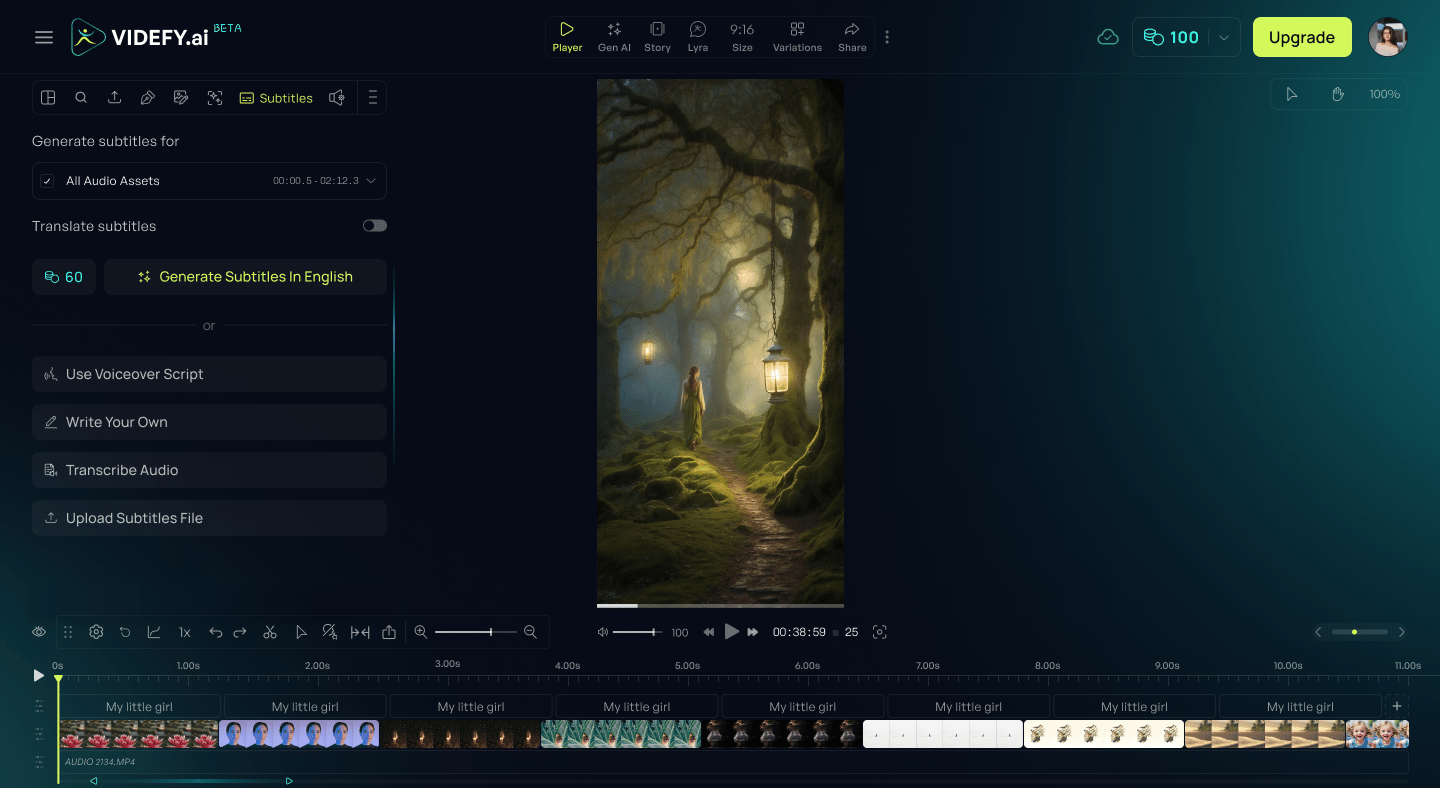1440x788 pixels.
Task: Select the hand pan tool
Action: pyautogui.click(x=1338, y=94)
